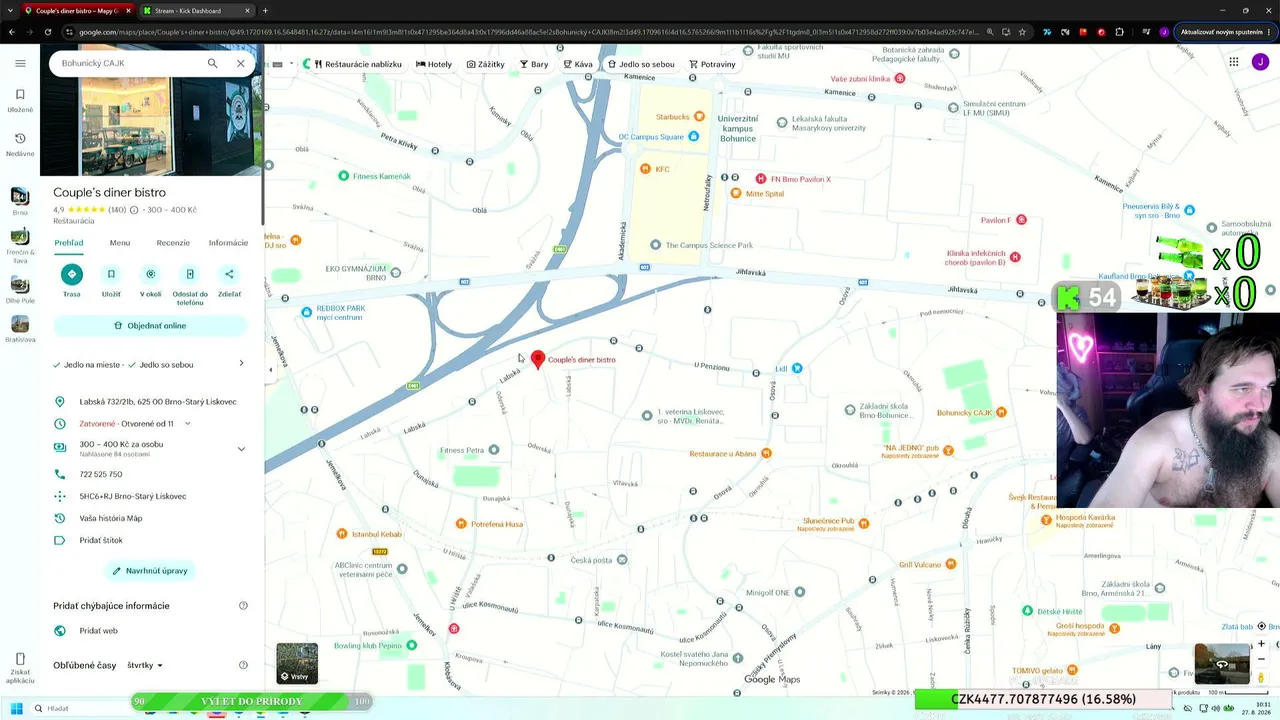Click Získať aplikáciu in the sidebar

click(20, 668)
